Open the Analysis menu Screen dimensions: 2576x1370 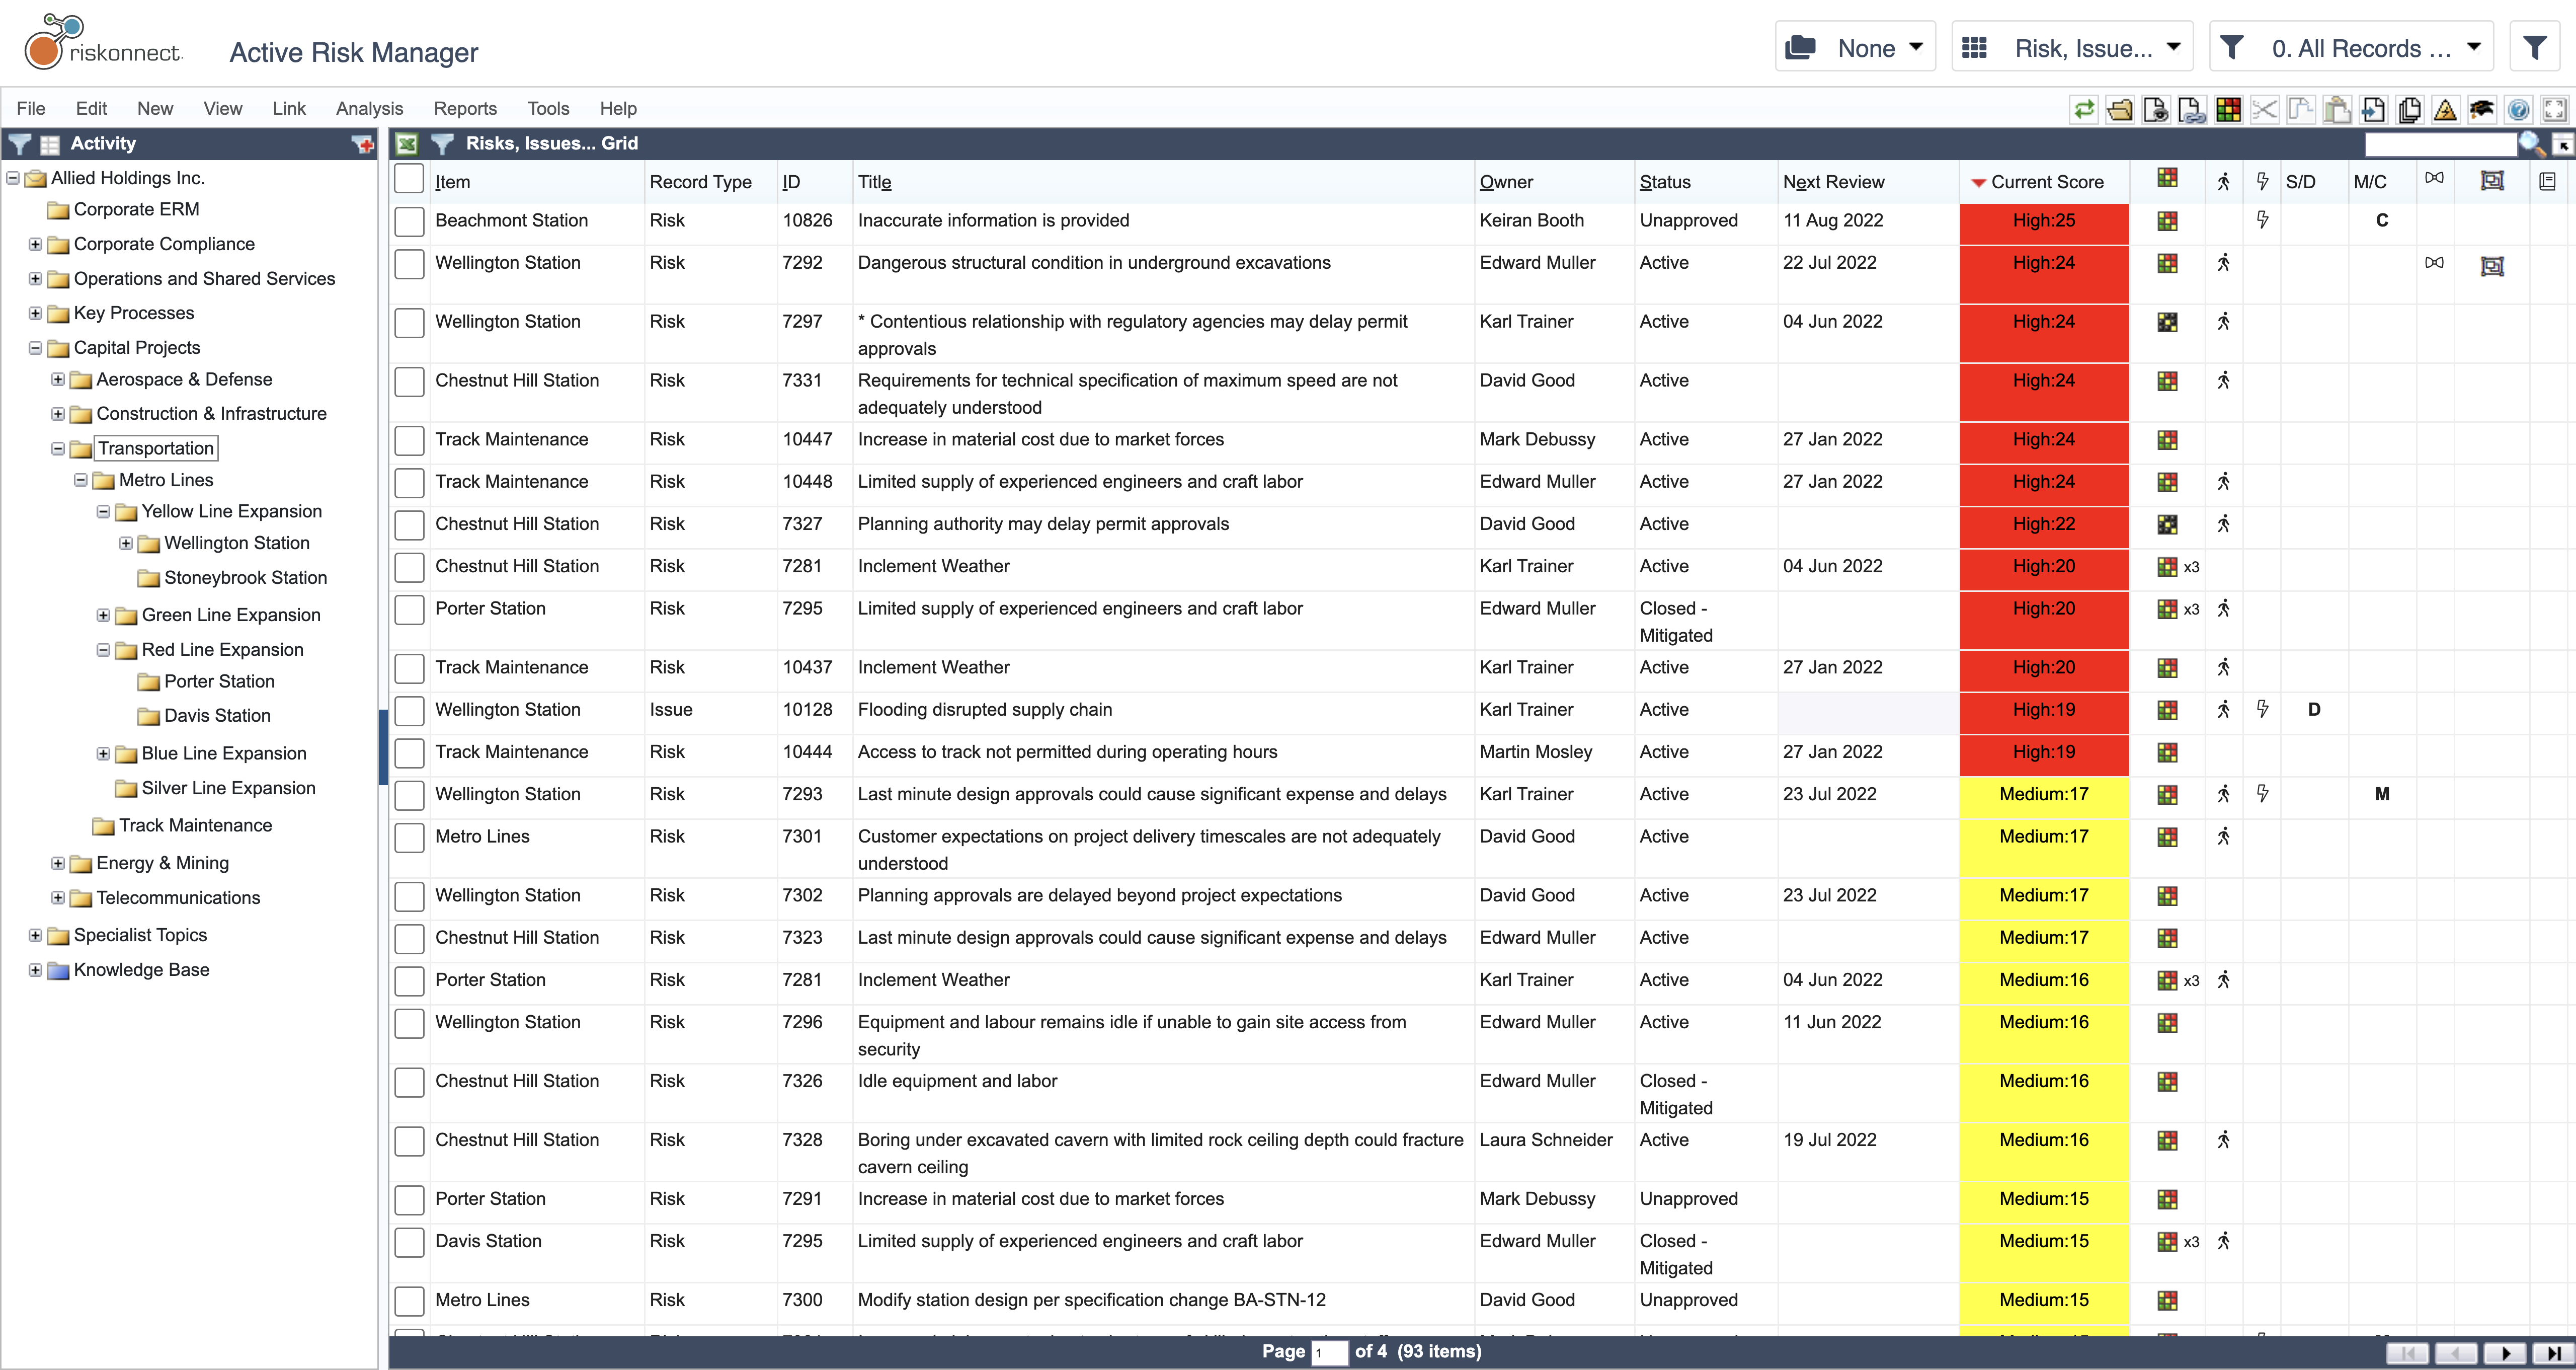(x=368, y=107)
